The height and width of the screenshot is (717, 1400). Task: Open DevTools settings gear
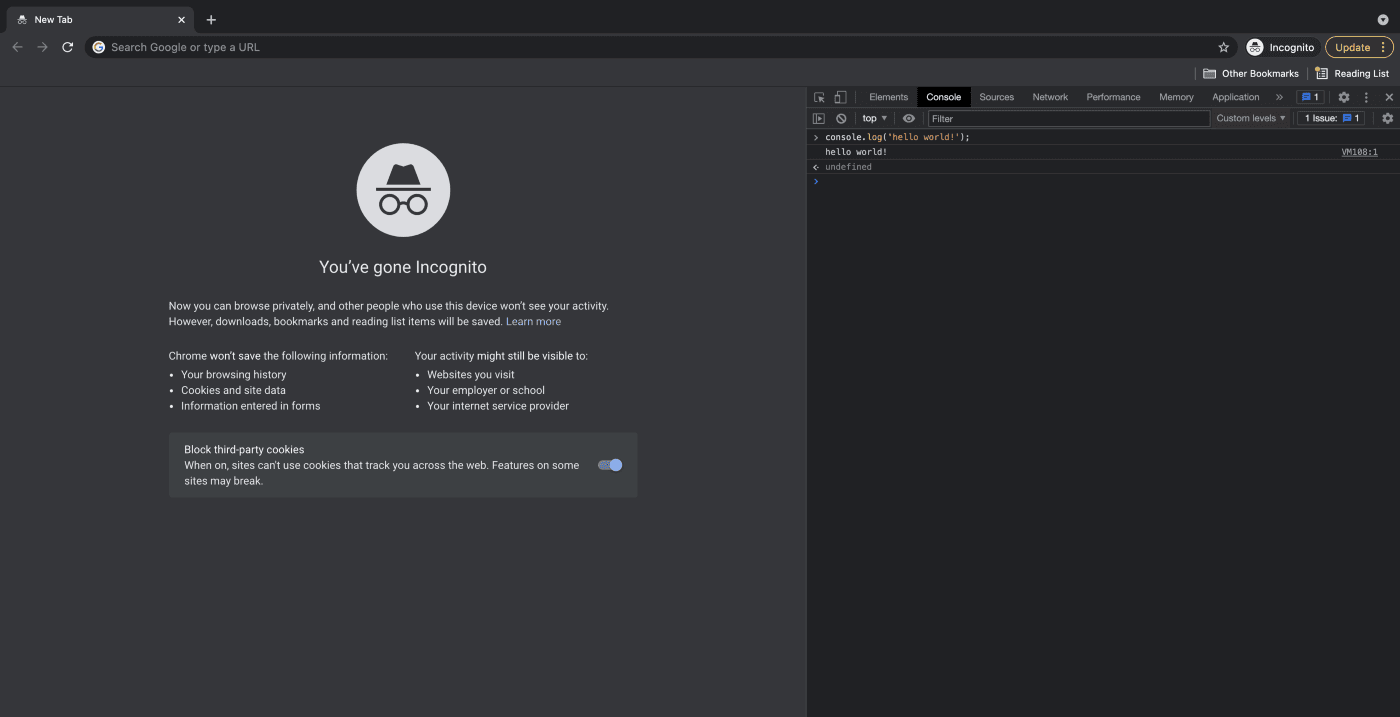tap(1344, 97)
